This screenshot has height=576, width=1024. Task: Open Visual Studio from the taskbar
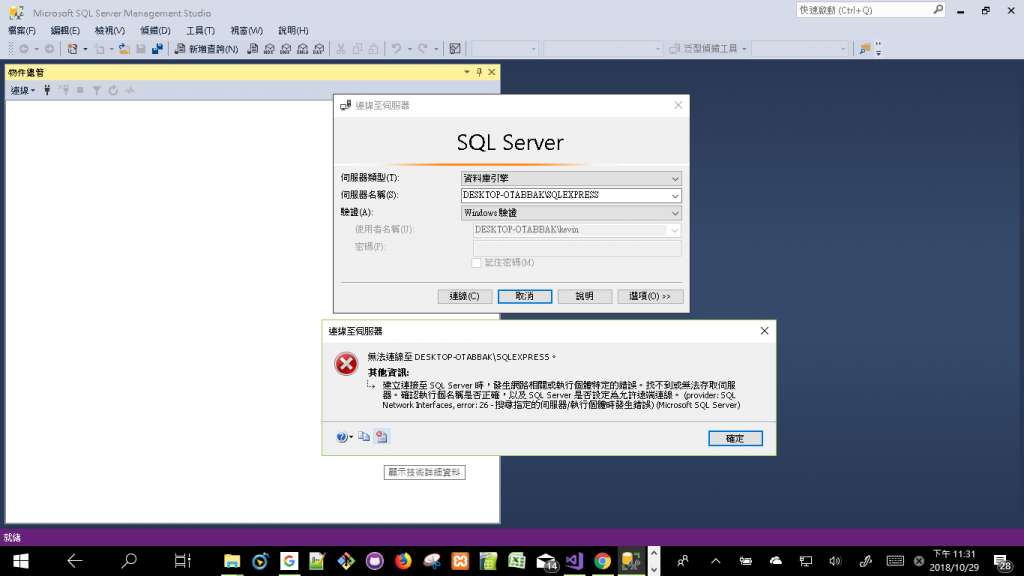pyautogui.click(x=574, y=561)
